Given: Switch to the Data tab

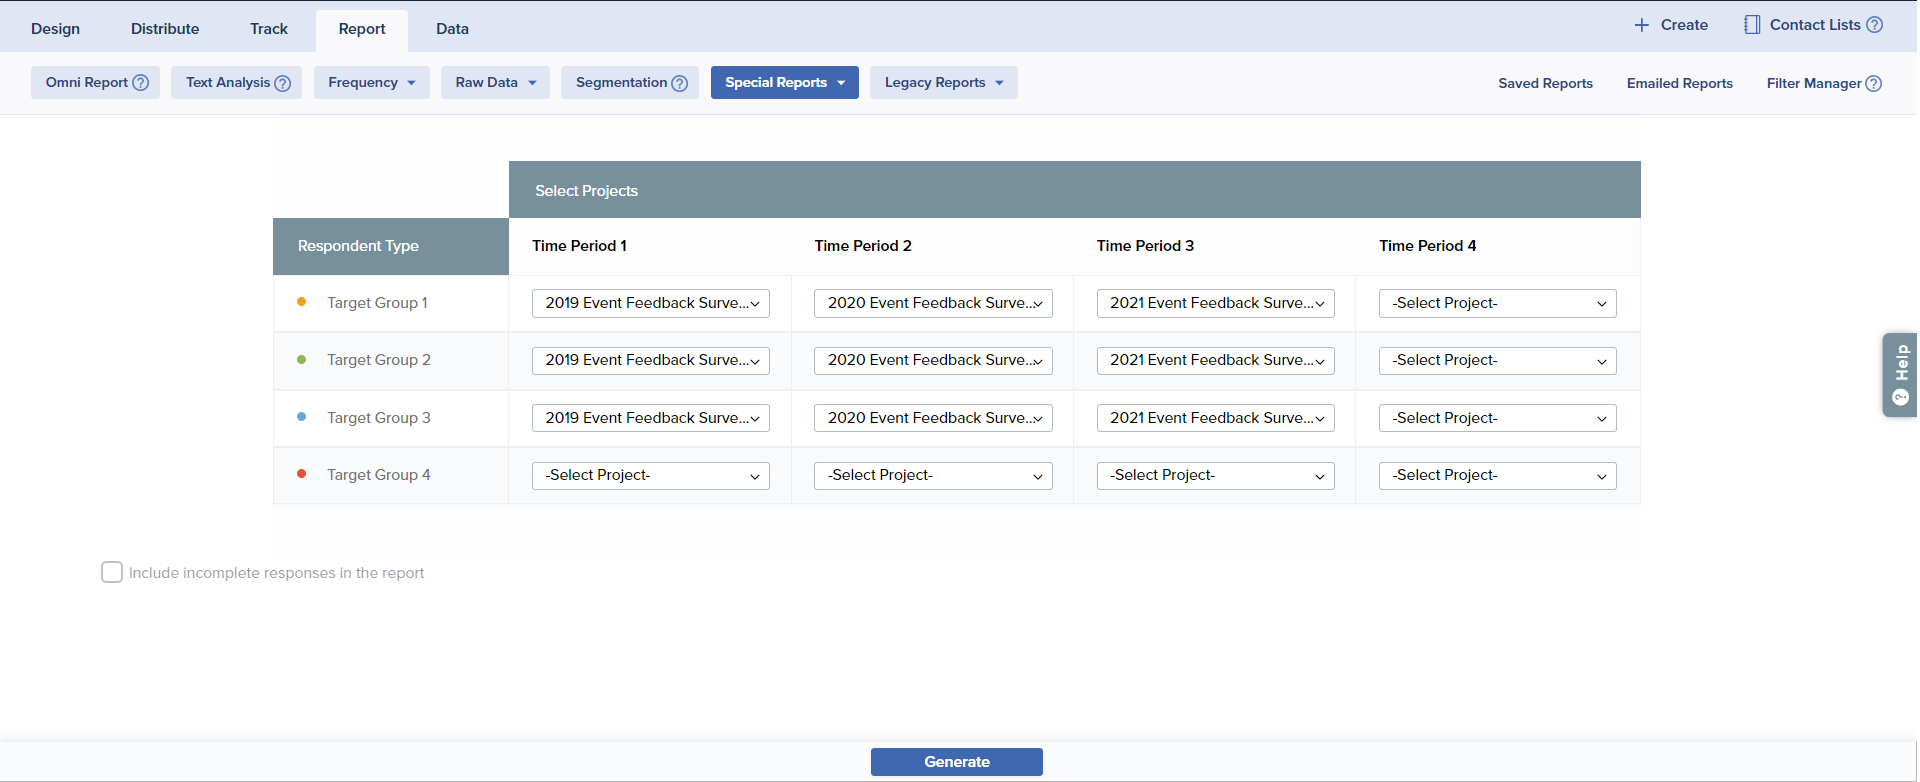Looking at the screenshot, I should tap(452, 29).
